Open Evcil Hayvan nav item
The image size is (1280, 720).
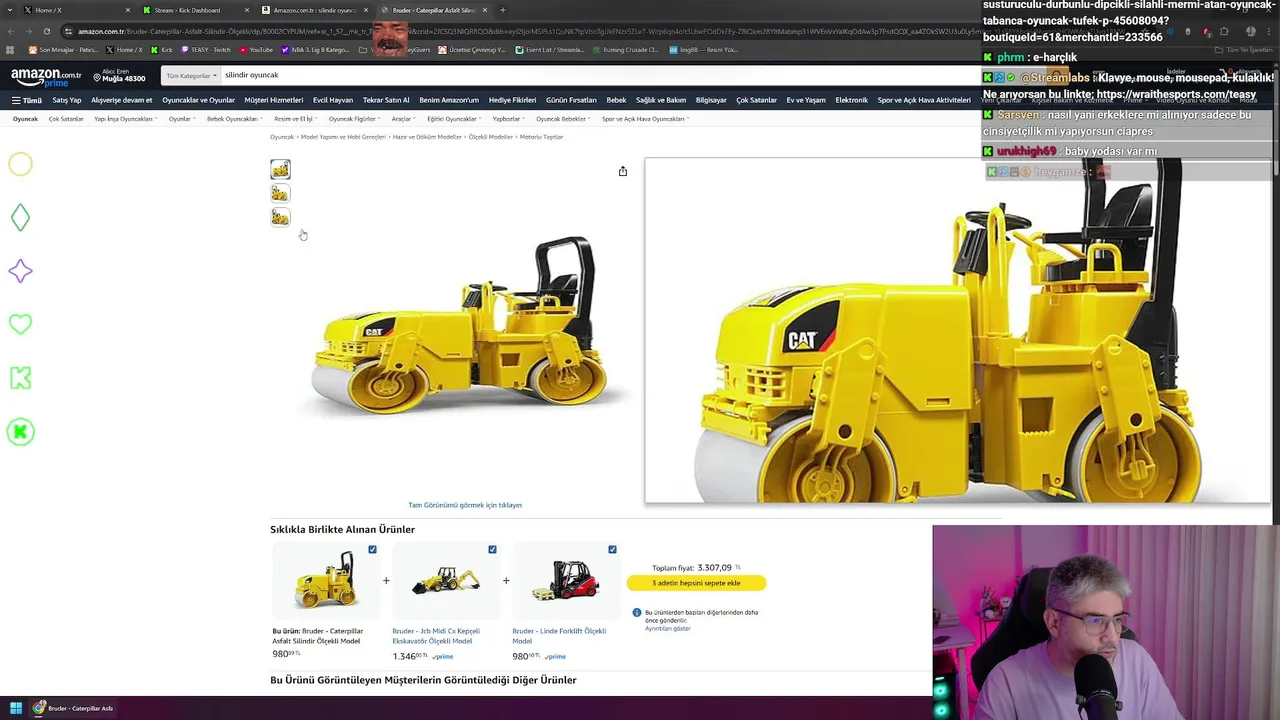[333, 100]
